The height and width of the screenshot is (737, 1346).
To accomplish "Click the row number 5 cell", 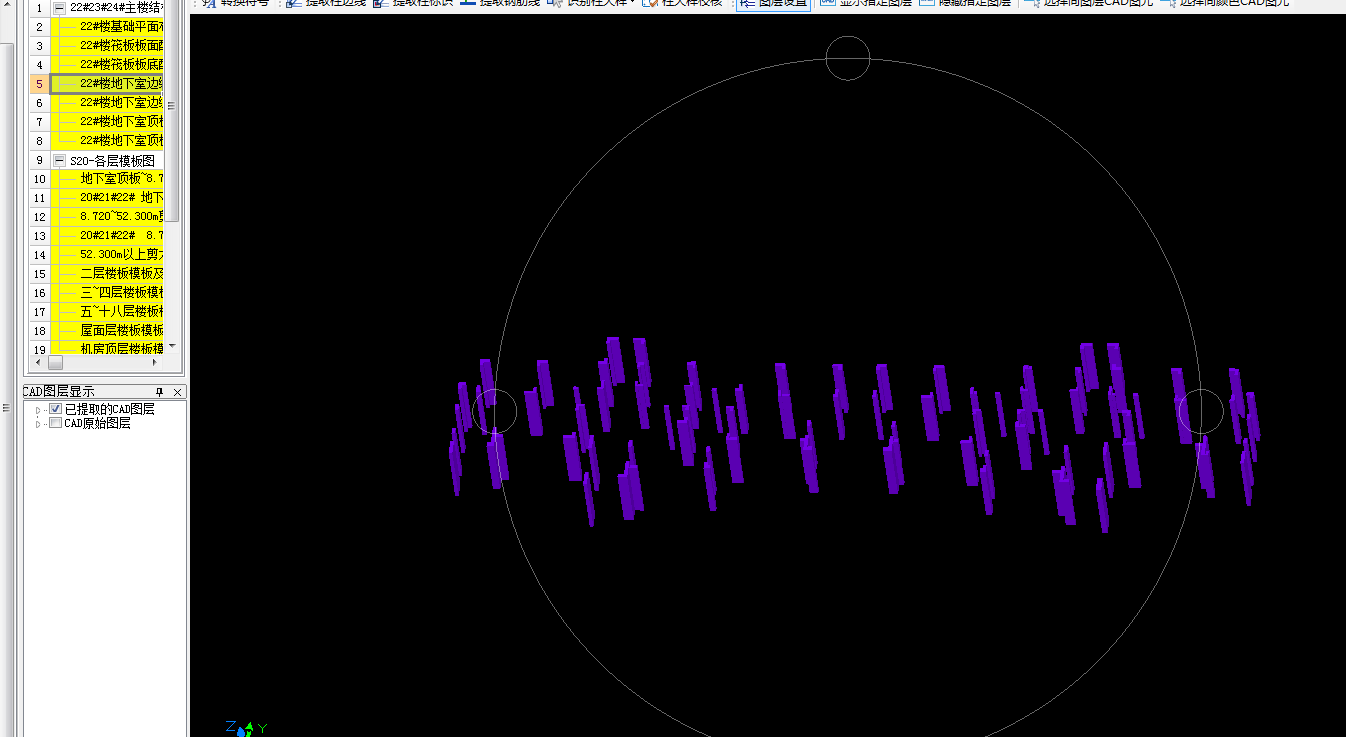I will coord(38,83).
